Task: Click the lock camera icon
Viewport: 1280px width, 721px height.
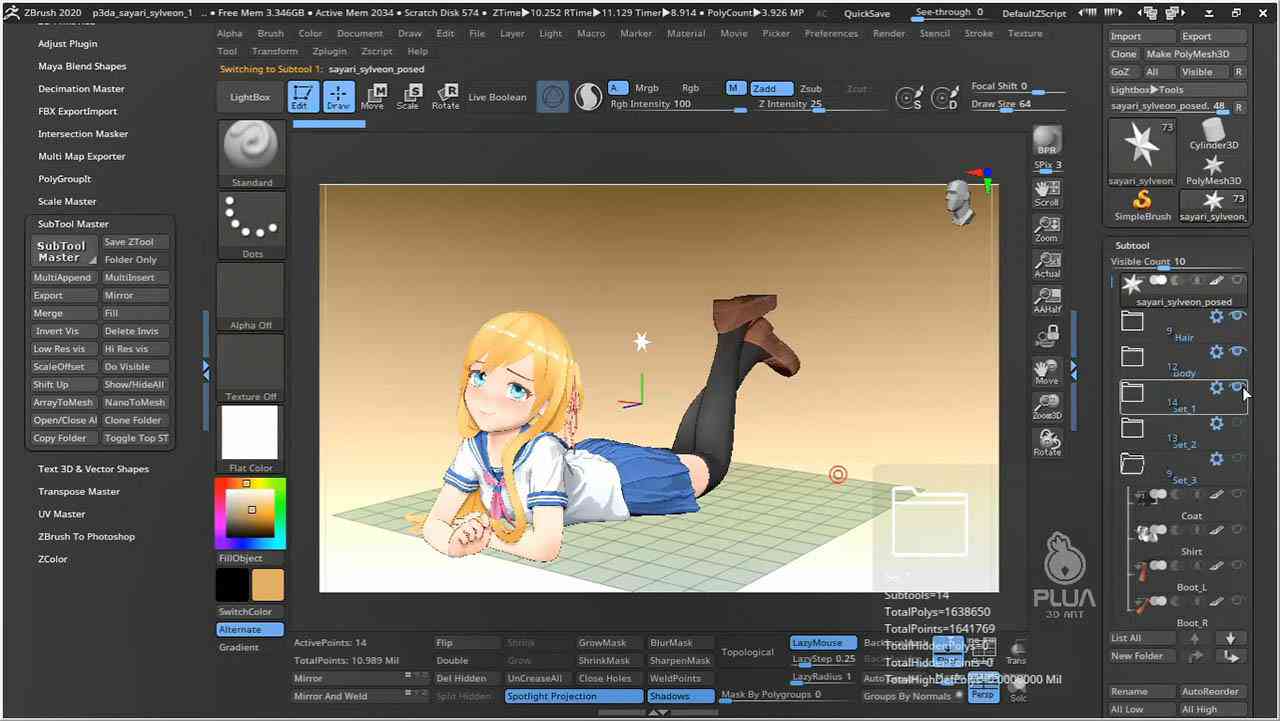Action: (1047, 336)
